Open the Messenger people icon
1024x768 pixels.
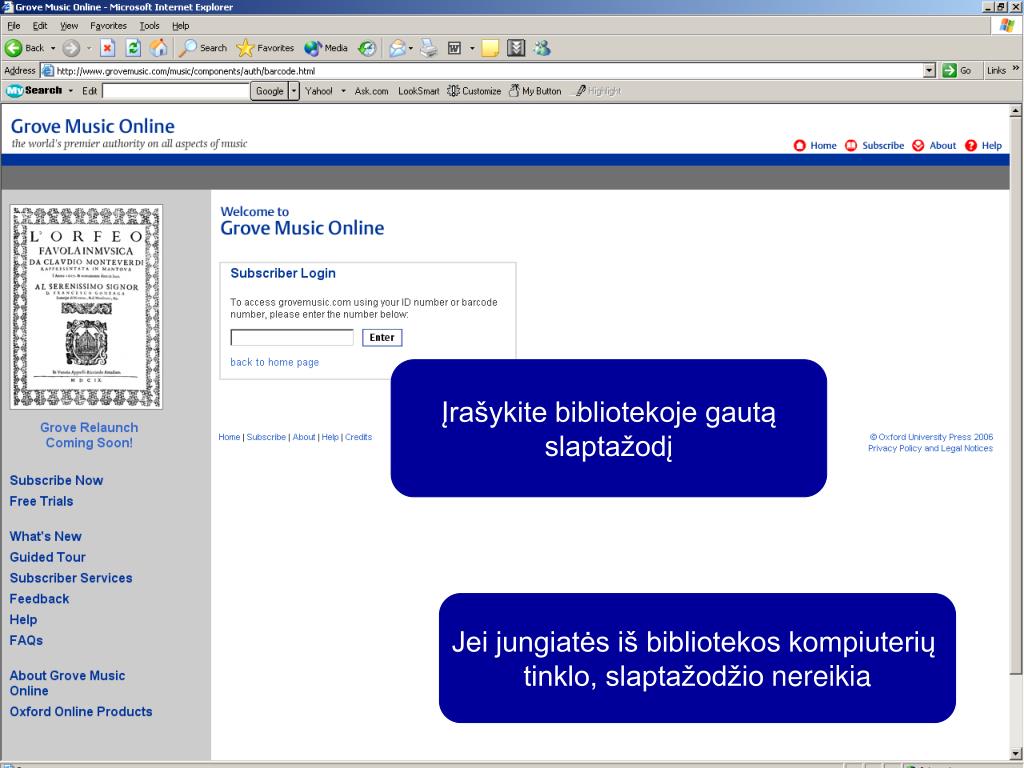[x=542, y=48]
